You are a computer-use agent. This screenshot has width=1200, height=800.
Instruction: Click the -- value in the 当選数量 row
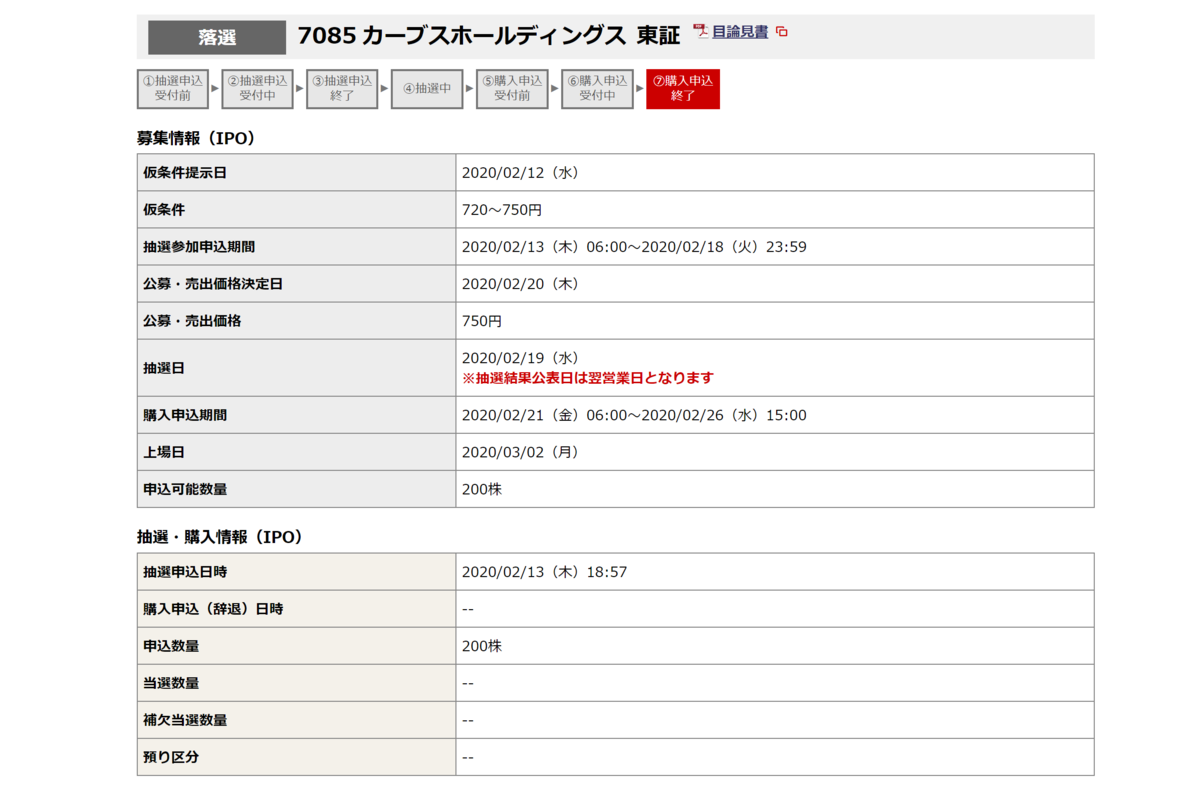point(468,683)
